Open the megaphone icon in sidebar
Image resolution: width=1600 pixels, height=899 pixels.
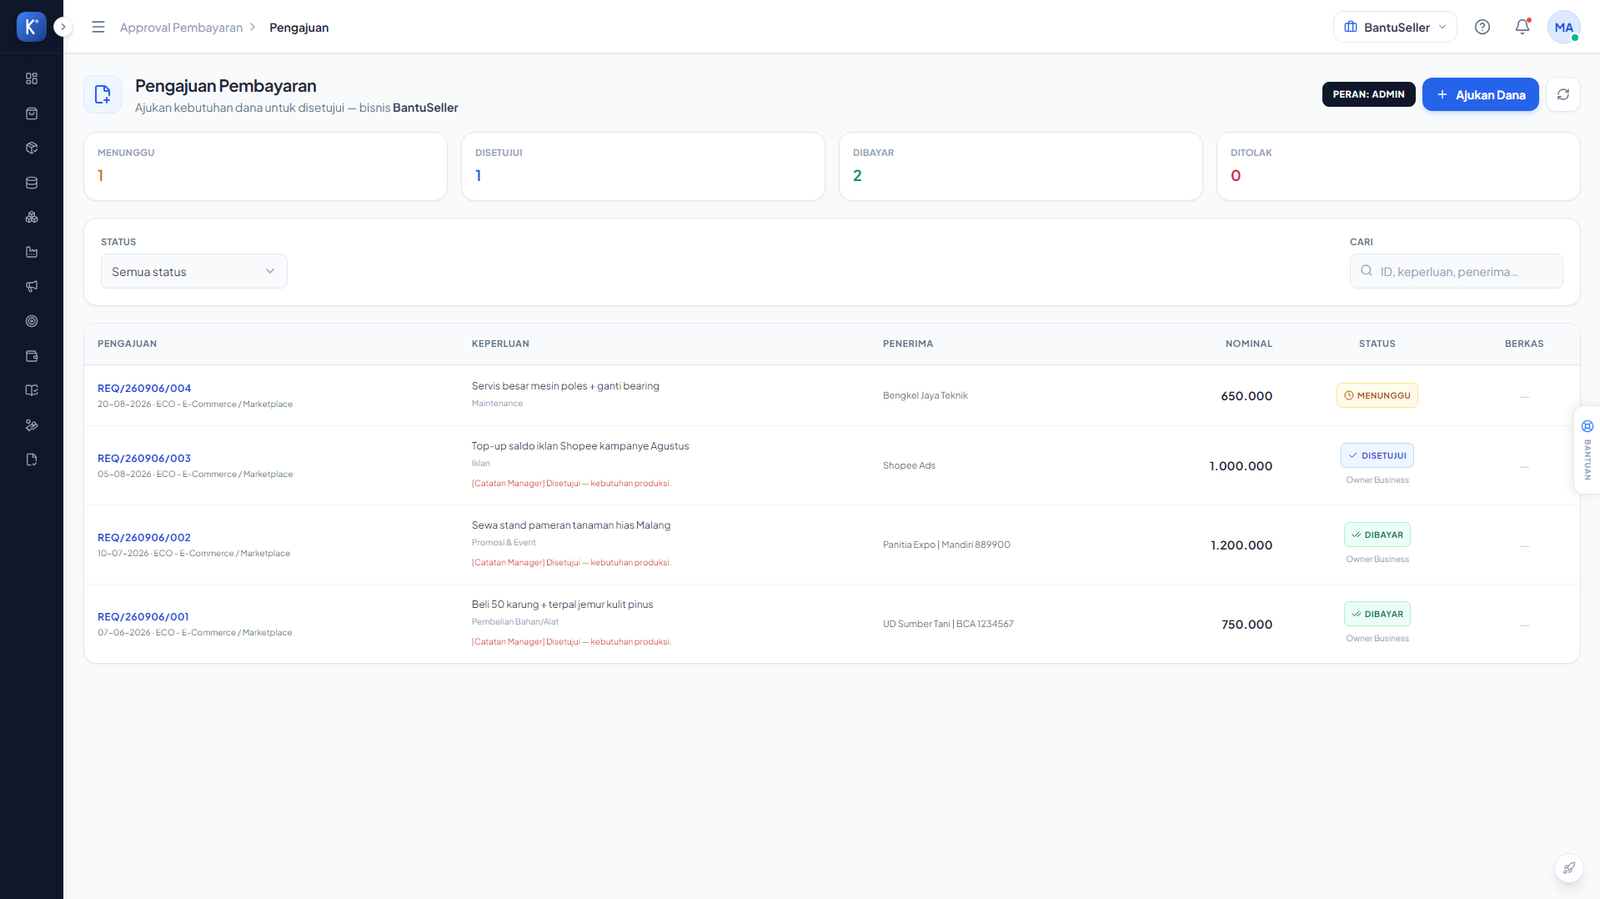(32, 286)
